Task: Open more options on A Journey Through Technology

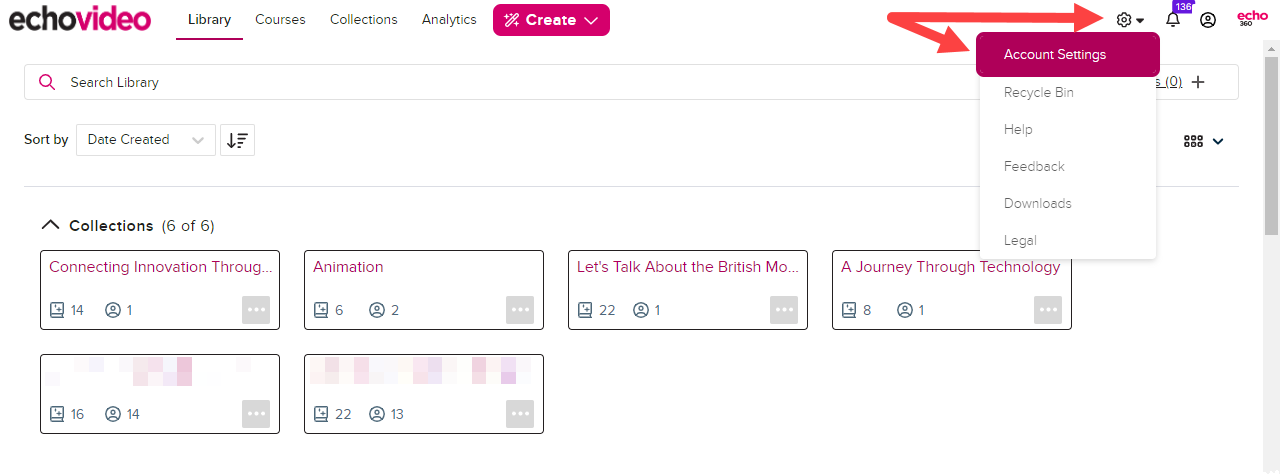Action: coord(1048,310)
